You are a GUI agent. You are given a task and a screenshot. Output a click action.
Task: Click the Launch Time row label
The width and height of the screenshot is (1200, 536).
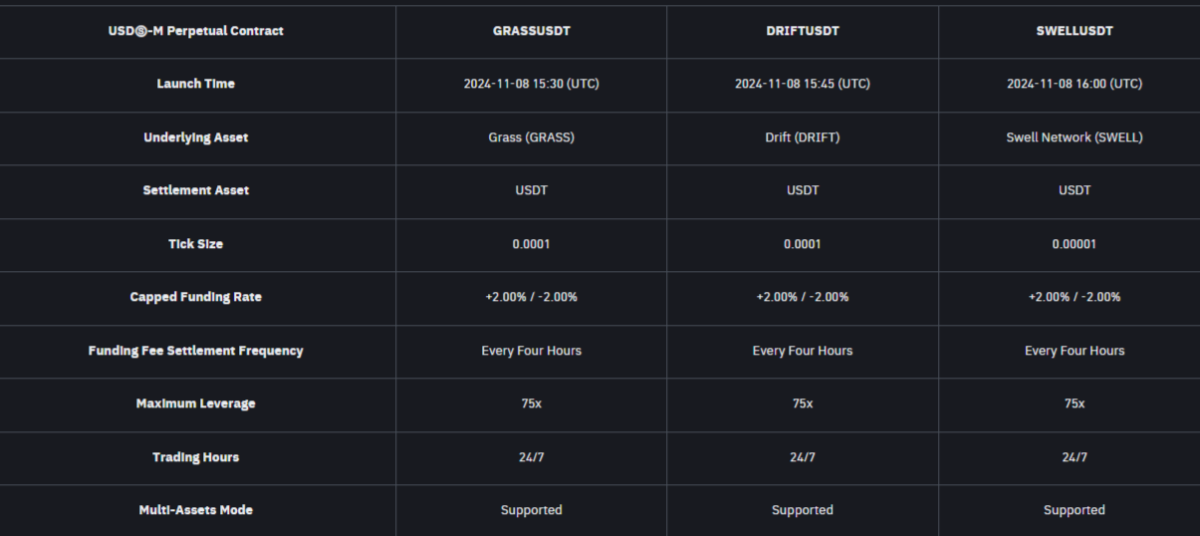click(x=196, y=84)
